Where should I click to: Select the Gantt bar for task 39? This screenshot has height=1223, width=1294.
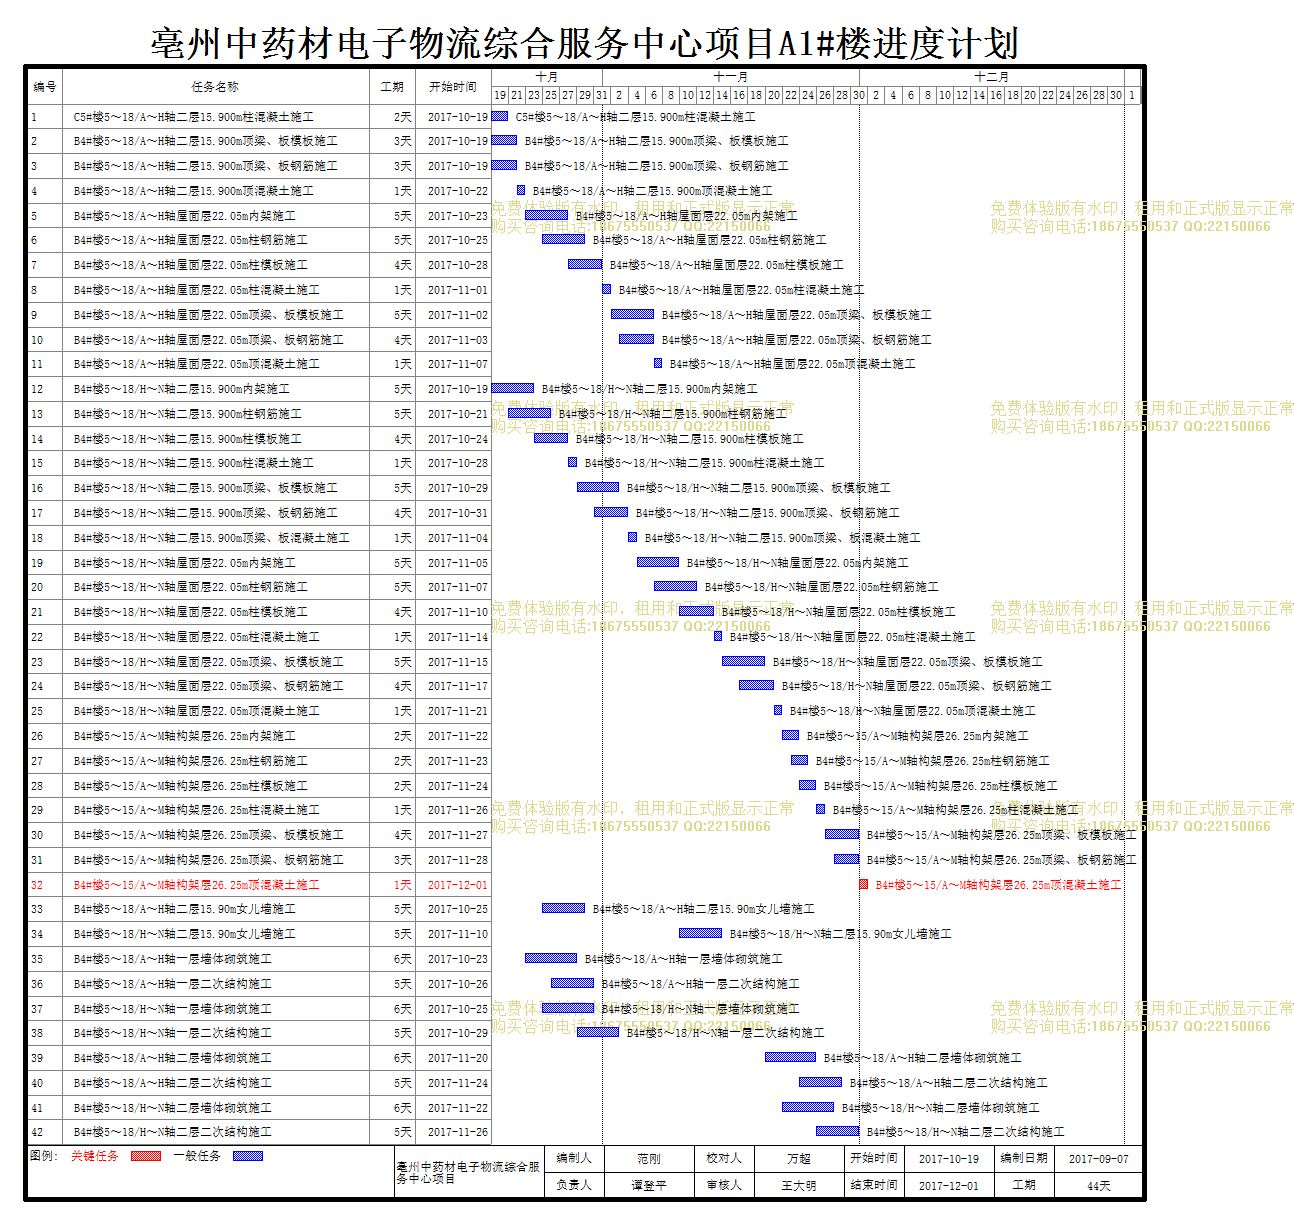(790, 1057)
